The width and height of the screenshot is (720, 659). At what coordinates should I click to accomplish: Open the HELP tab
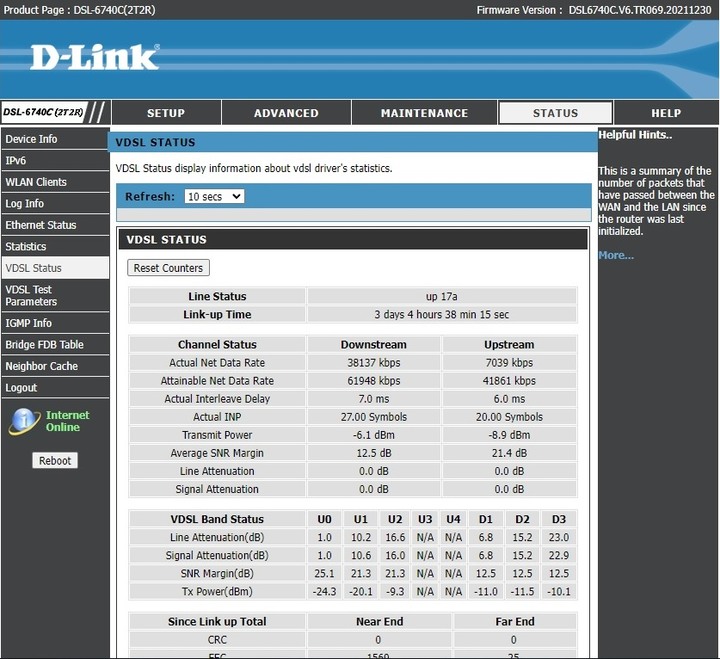666,113
